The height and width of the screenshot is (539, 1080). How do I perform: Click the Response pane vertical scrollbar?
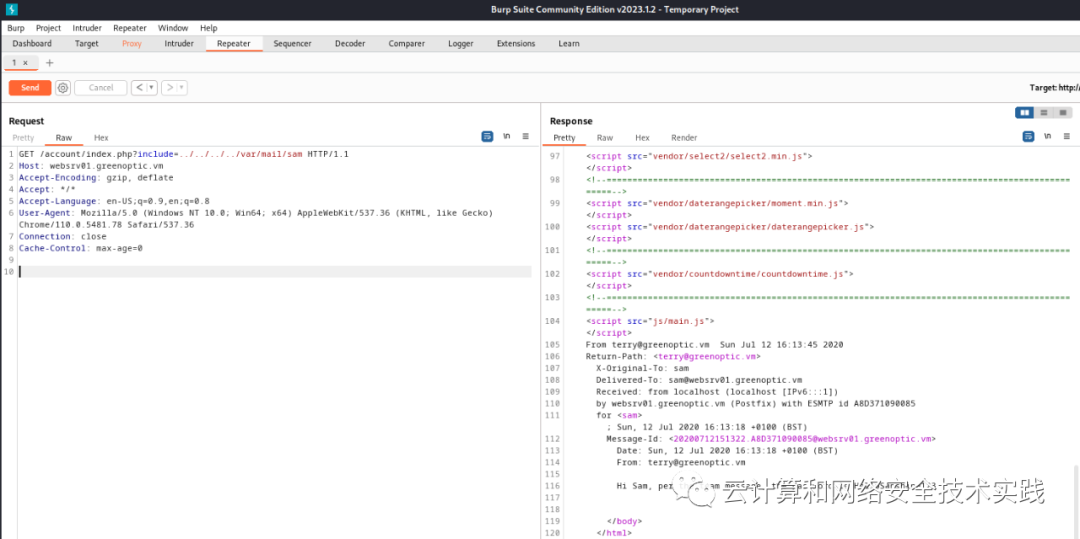point(1074,501)
